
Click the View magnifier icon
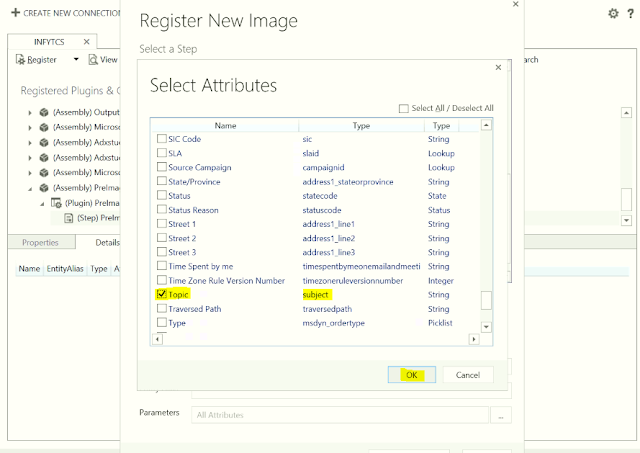pyautogui.click(x=94, y=60)
